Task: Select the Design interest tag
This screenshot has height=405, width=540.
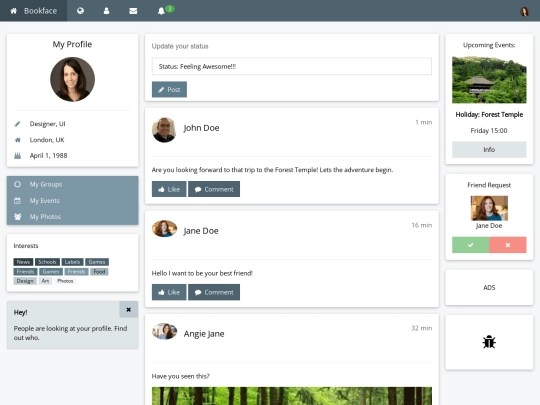Action: click(25, 281)
